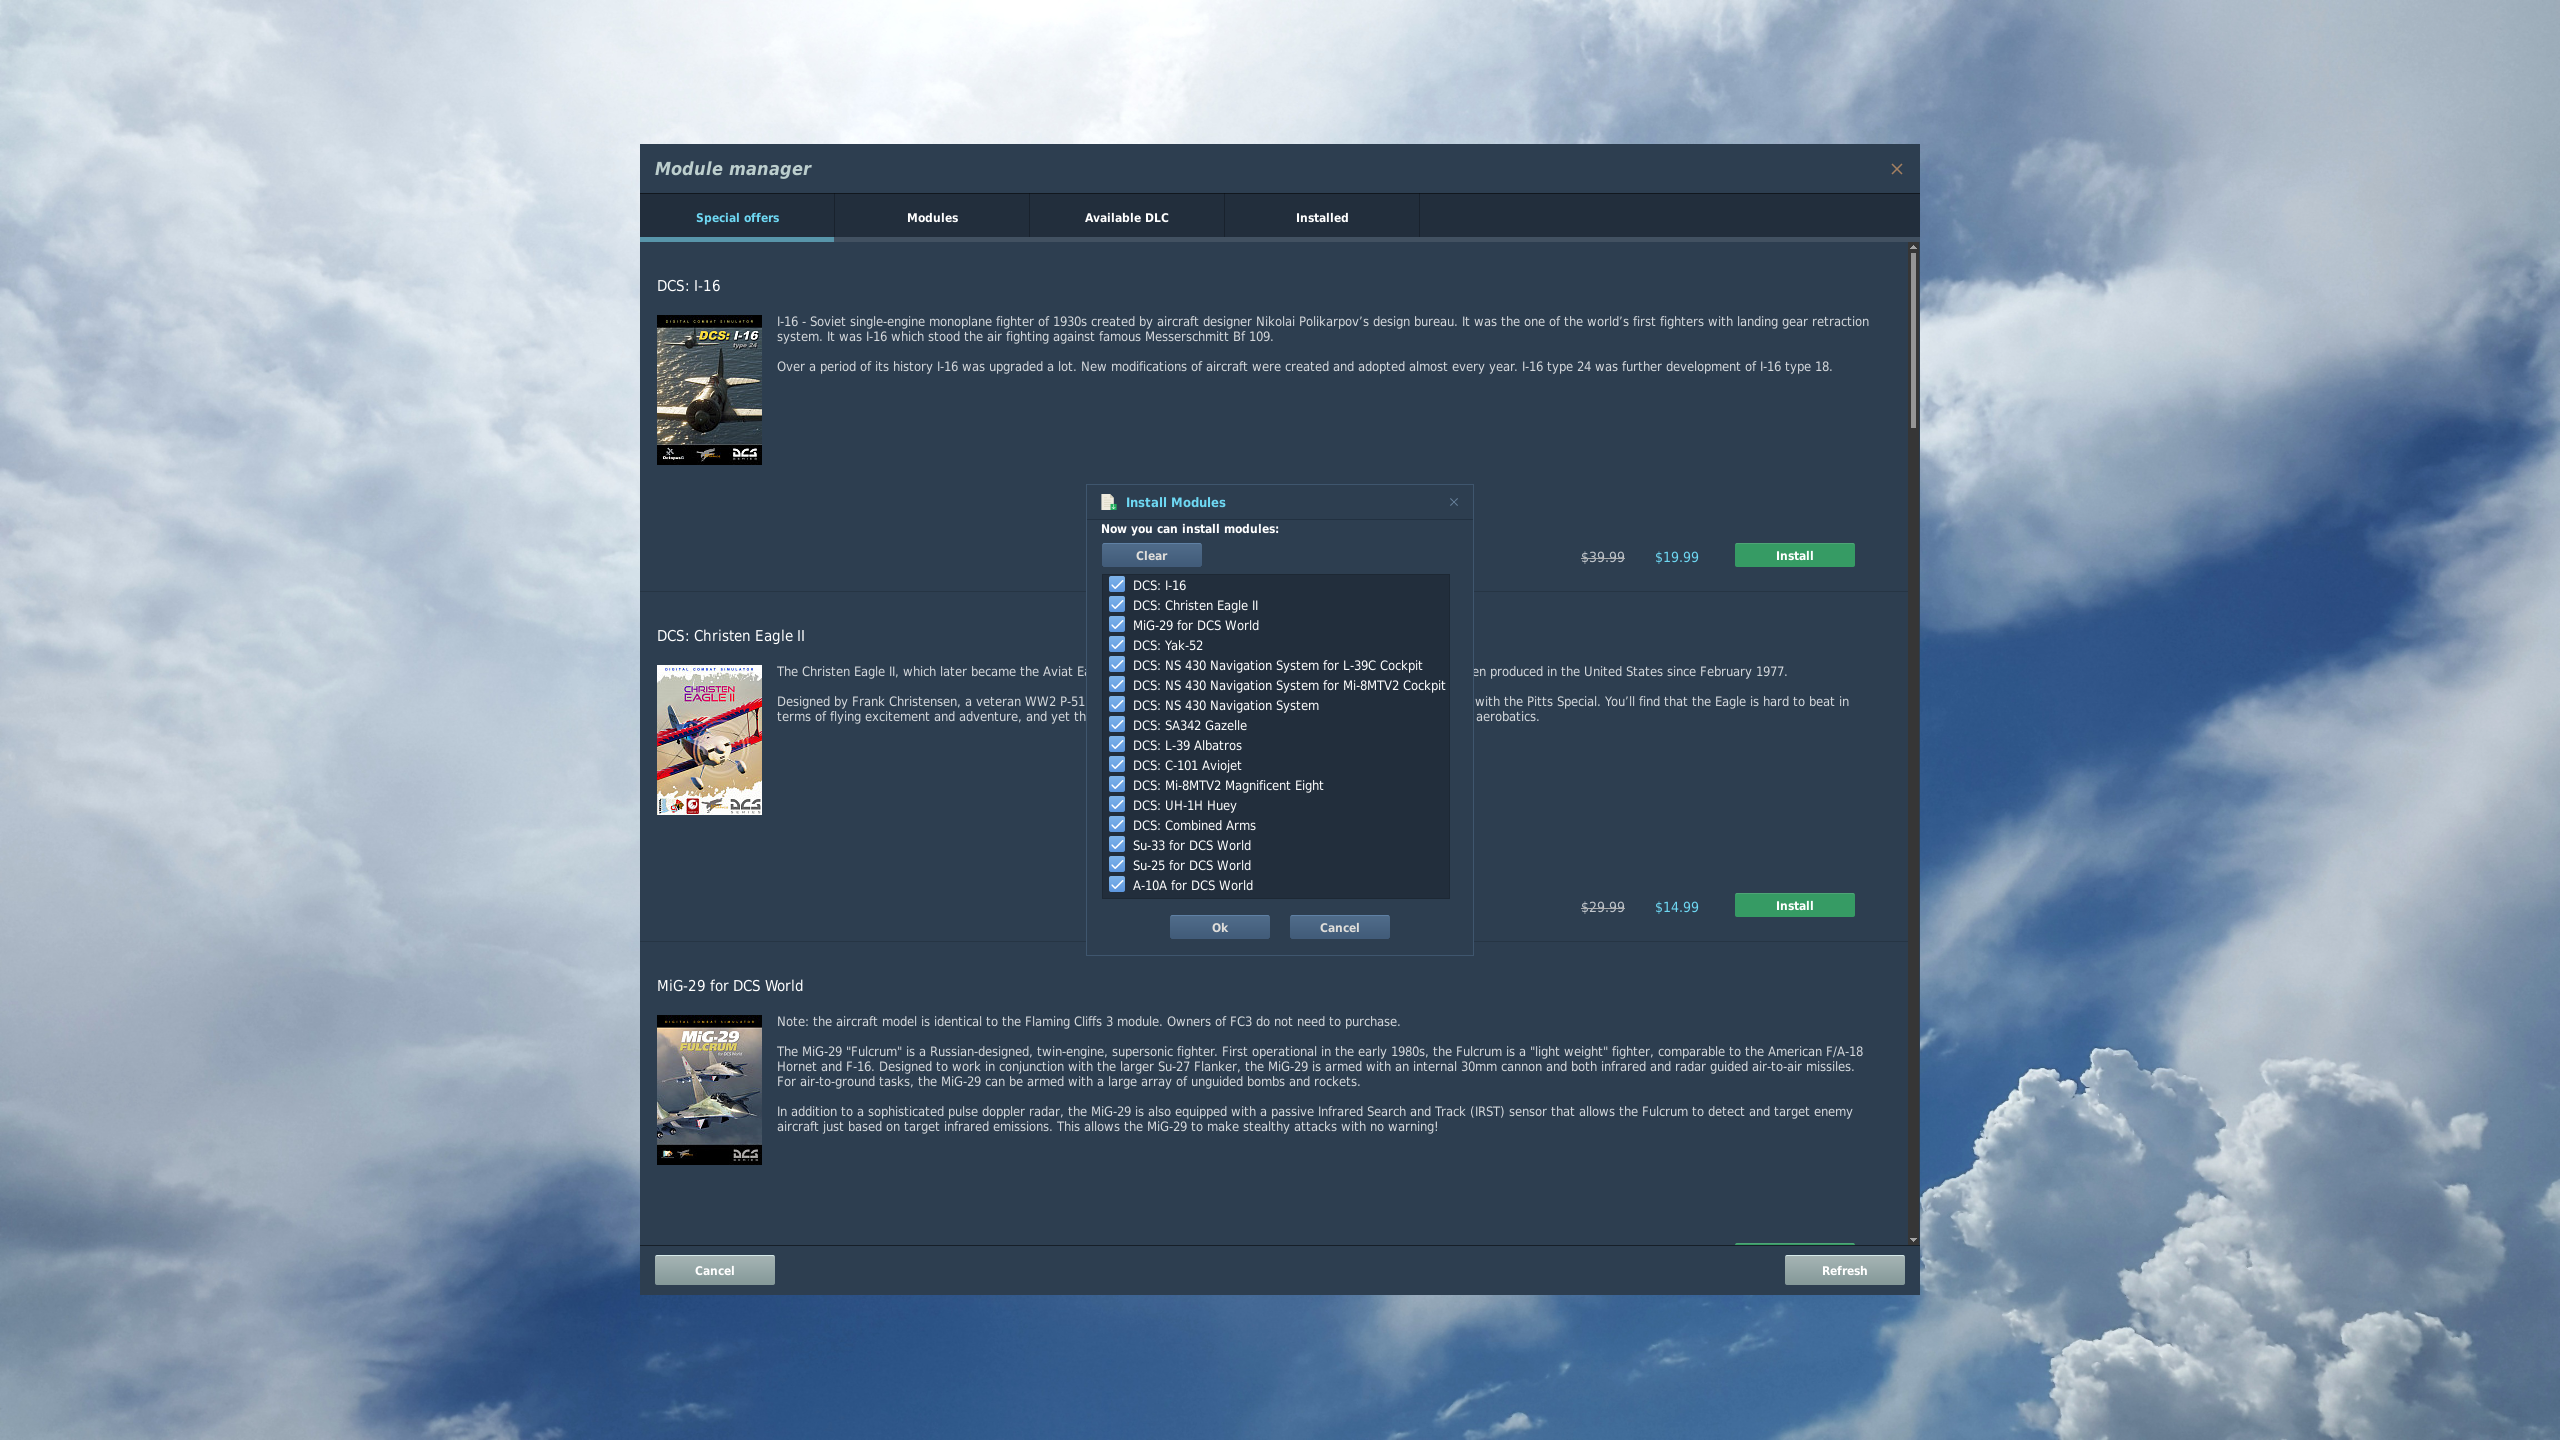Viewport: 2560px width, 1440px height.
Task: Uncheck NS 430 for L-39C Cockpit
Action: (1117, 665)
